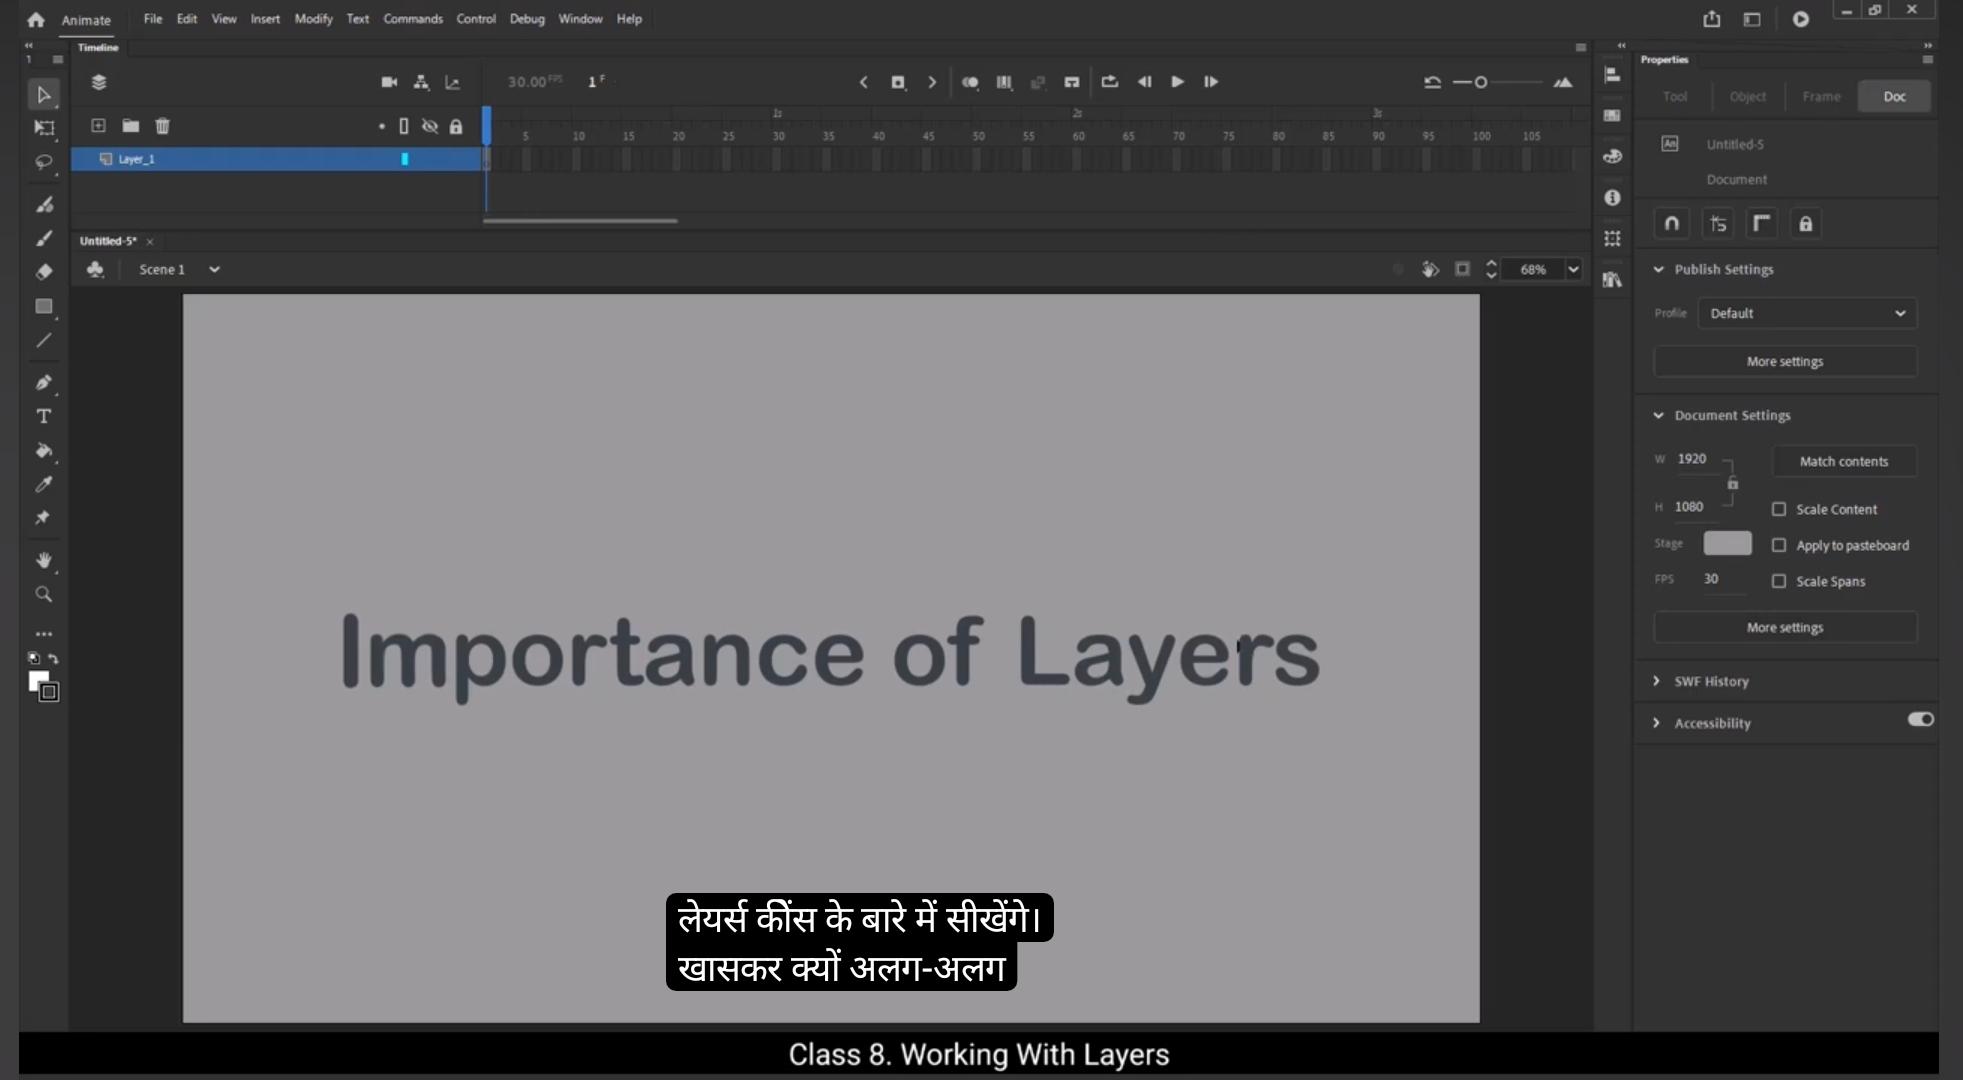Toggle show all layers as outlines

coord(404,126)
